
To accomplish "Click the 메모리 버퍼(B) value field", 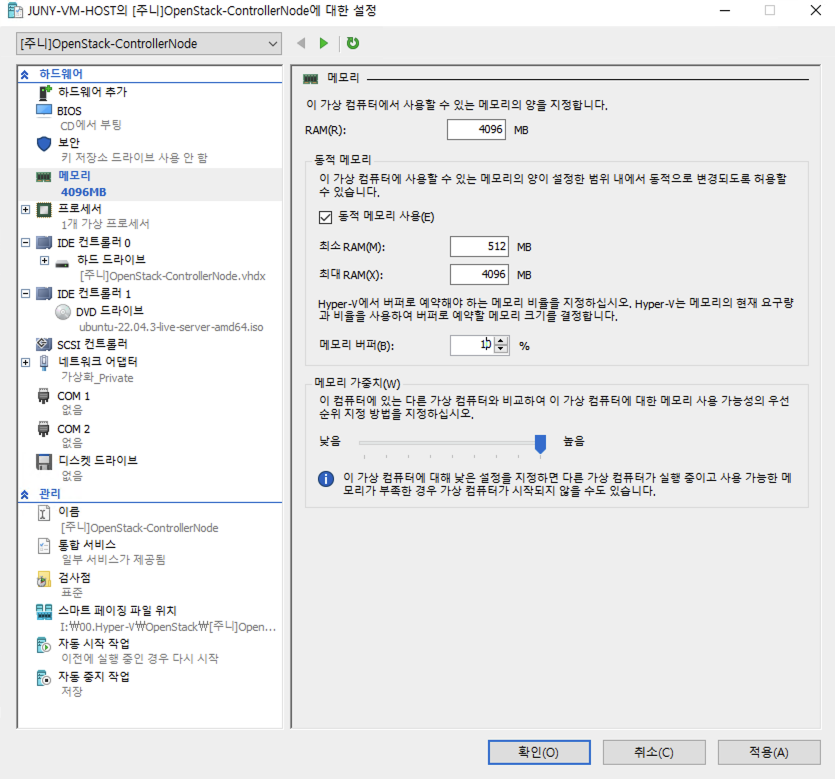I will 473,346.
